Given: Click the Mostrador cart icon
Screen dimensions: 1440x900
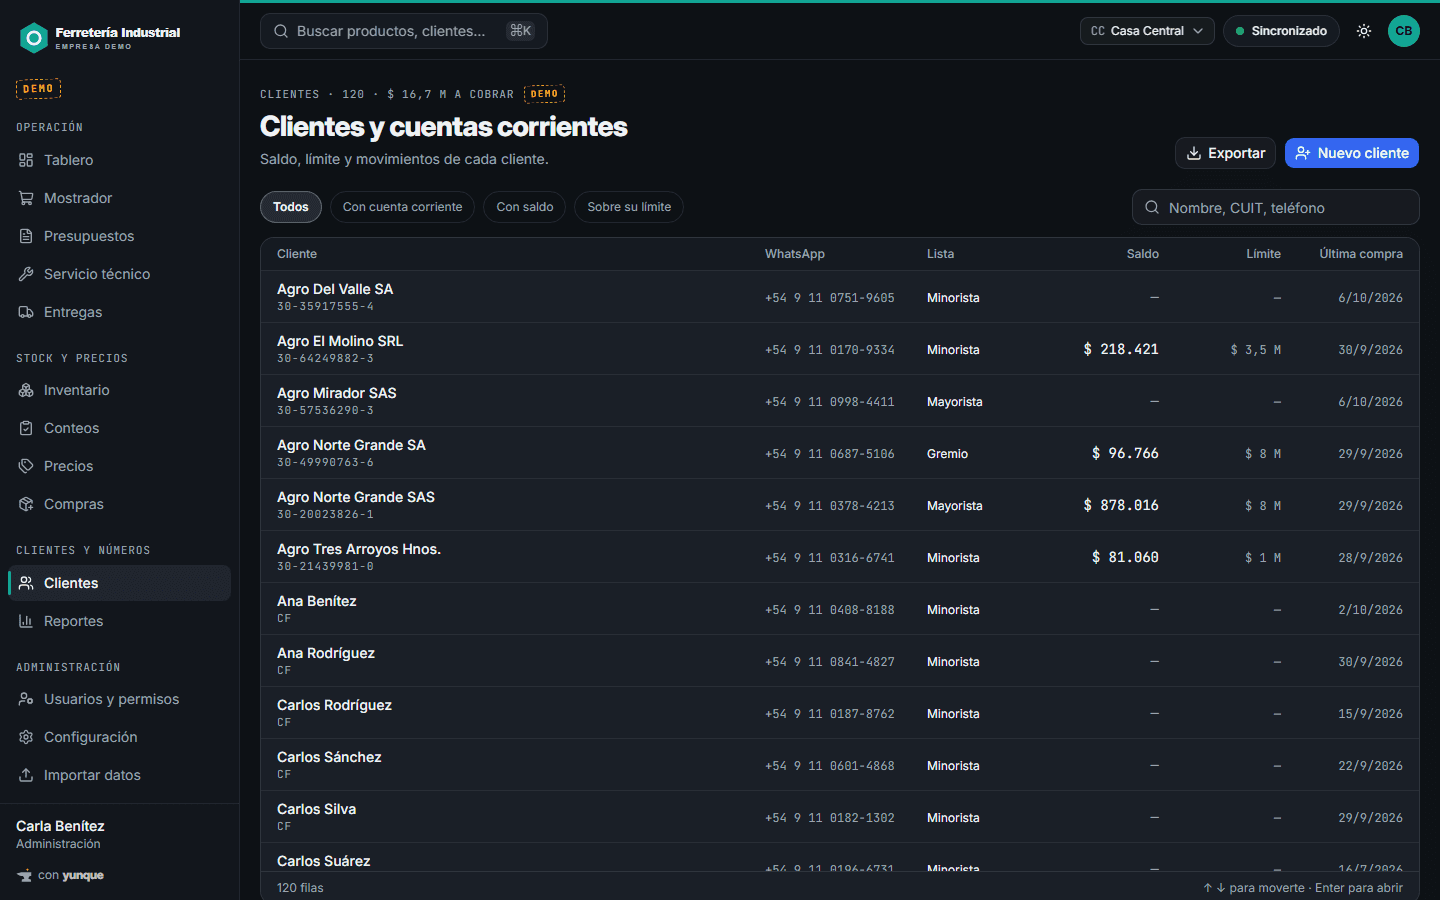Looking at the screenshot, I should click(x=26, y=198).
